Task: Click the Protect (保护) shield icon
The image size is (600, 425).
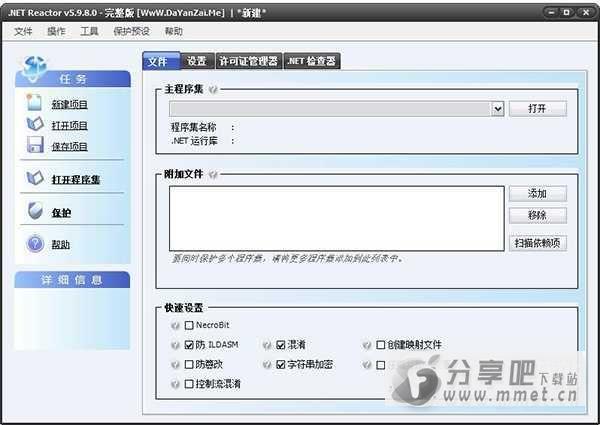Action: (x=35, y=211)
